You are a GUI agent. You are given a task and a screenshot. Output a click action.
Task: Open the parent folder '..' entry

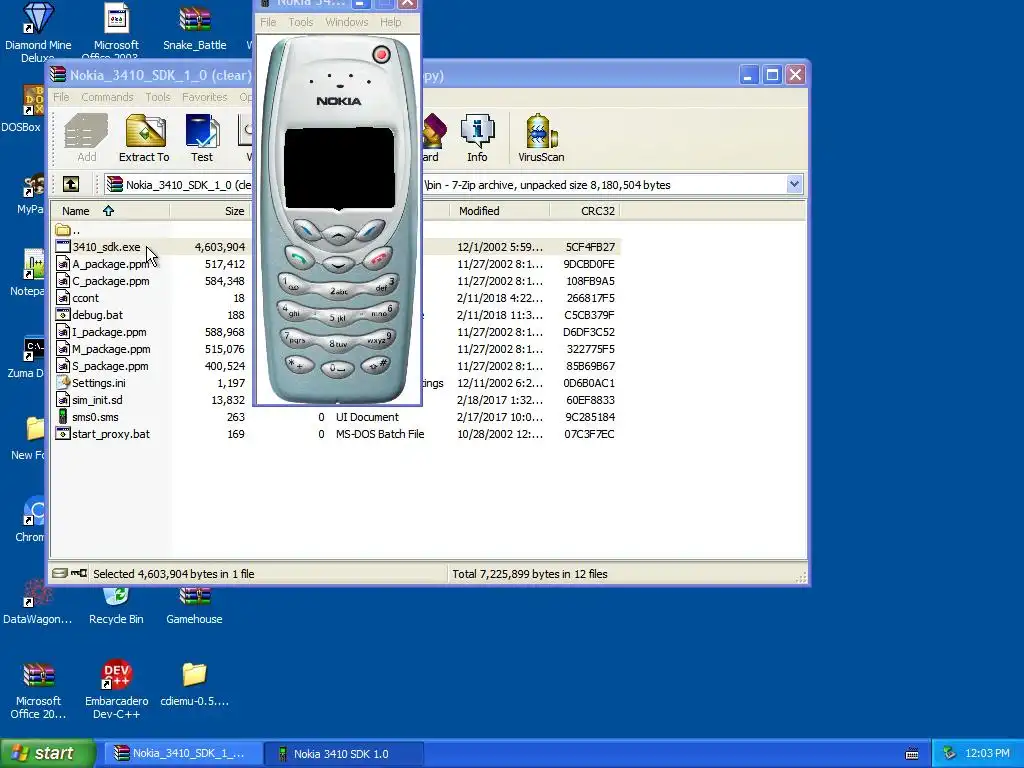tap(68, 230)
